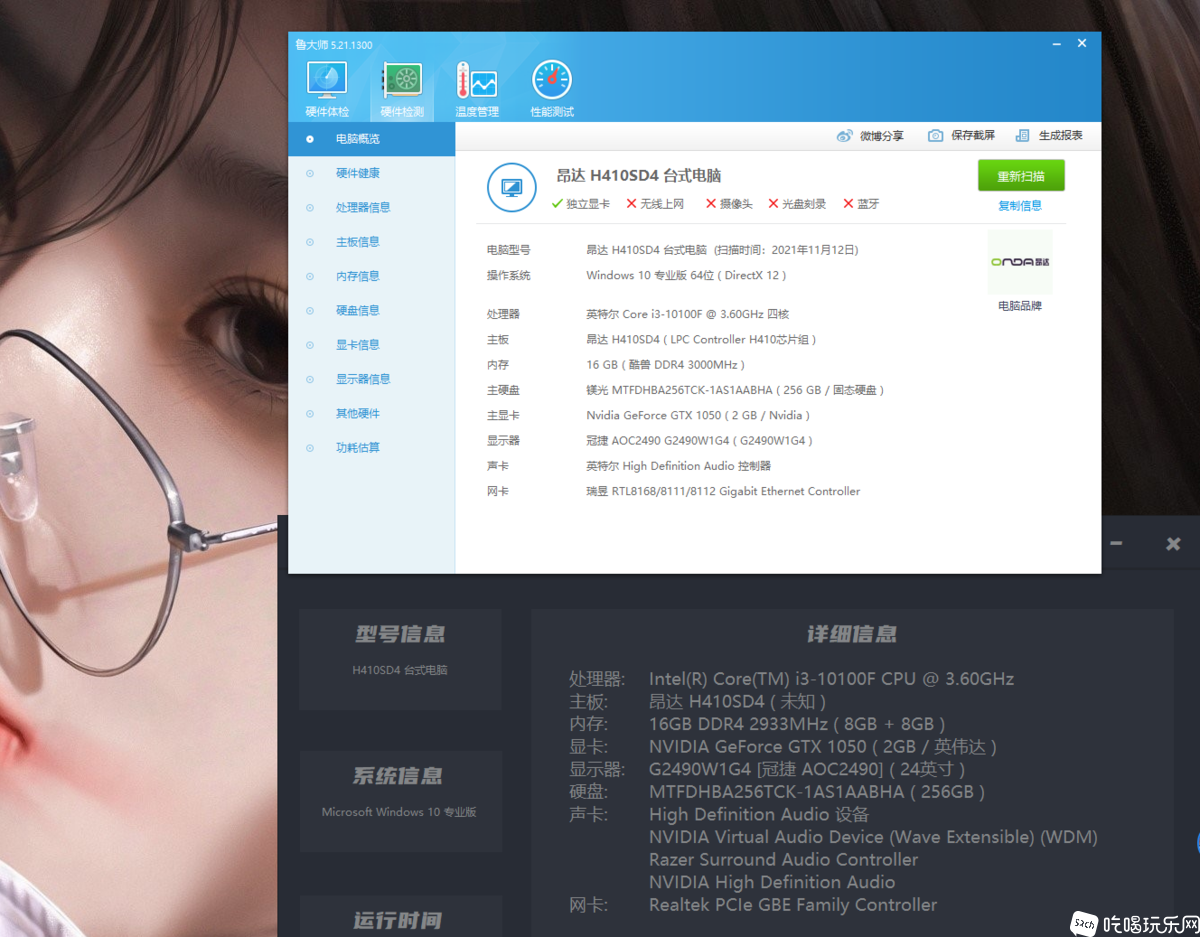The height and width of the screenshot is (937, 1200).
Task: Click the 扫描时间 2021年11月12日 model text
Action: [x=722, y=250]
